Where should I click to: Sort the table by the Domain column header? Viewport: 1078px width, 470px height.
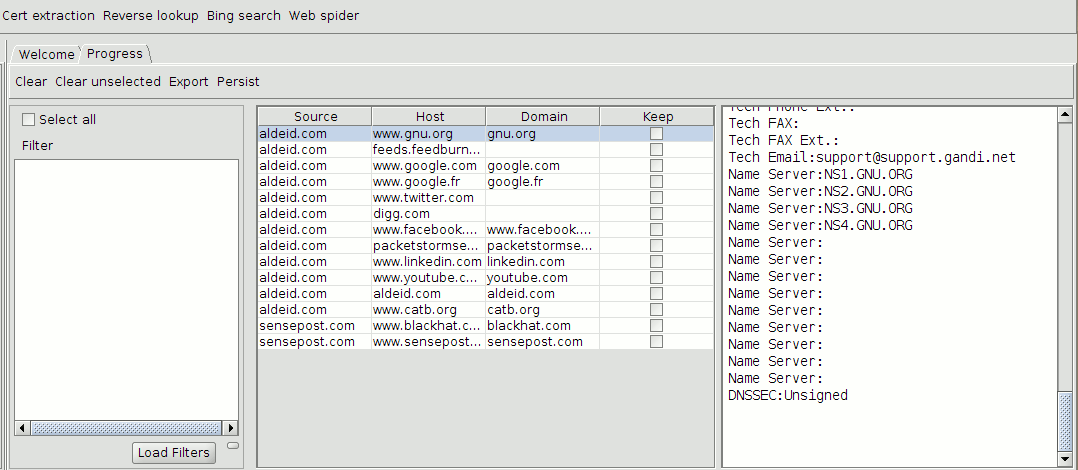point(543,117)
